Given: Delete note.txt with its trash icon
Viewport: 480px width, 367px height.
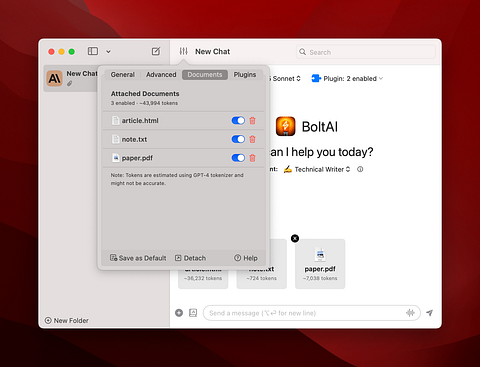Looking at the screenshot, I should (x=253, y=139).
